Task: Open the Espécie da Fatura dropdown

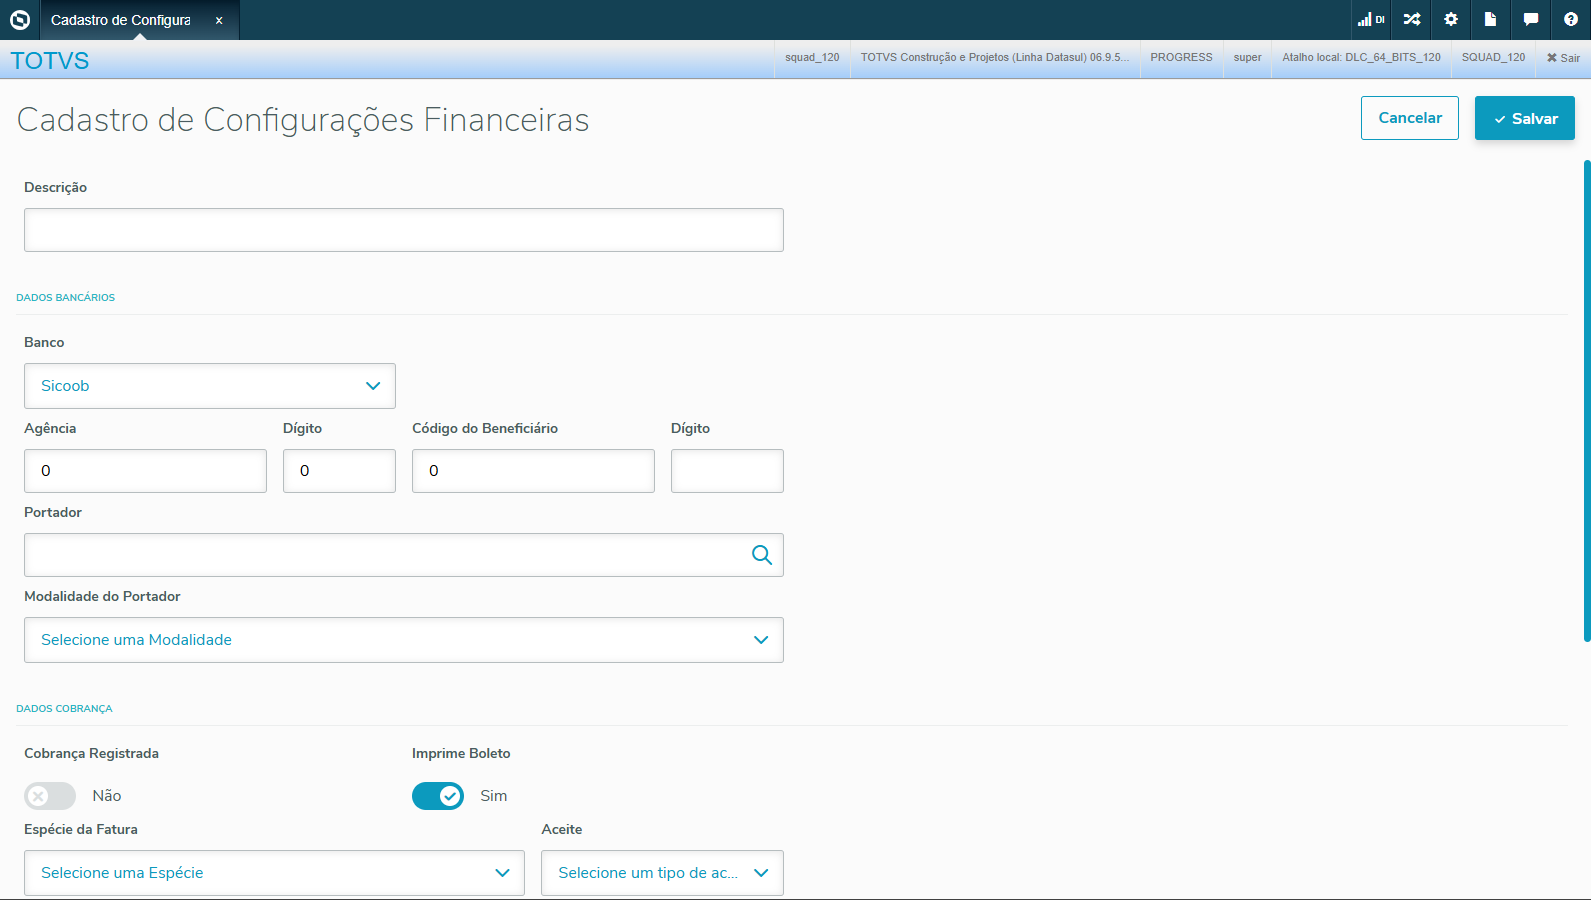Action: [274, 873]
